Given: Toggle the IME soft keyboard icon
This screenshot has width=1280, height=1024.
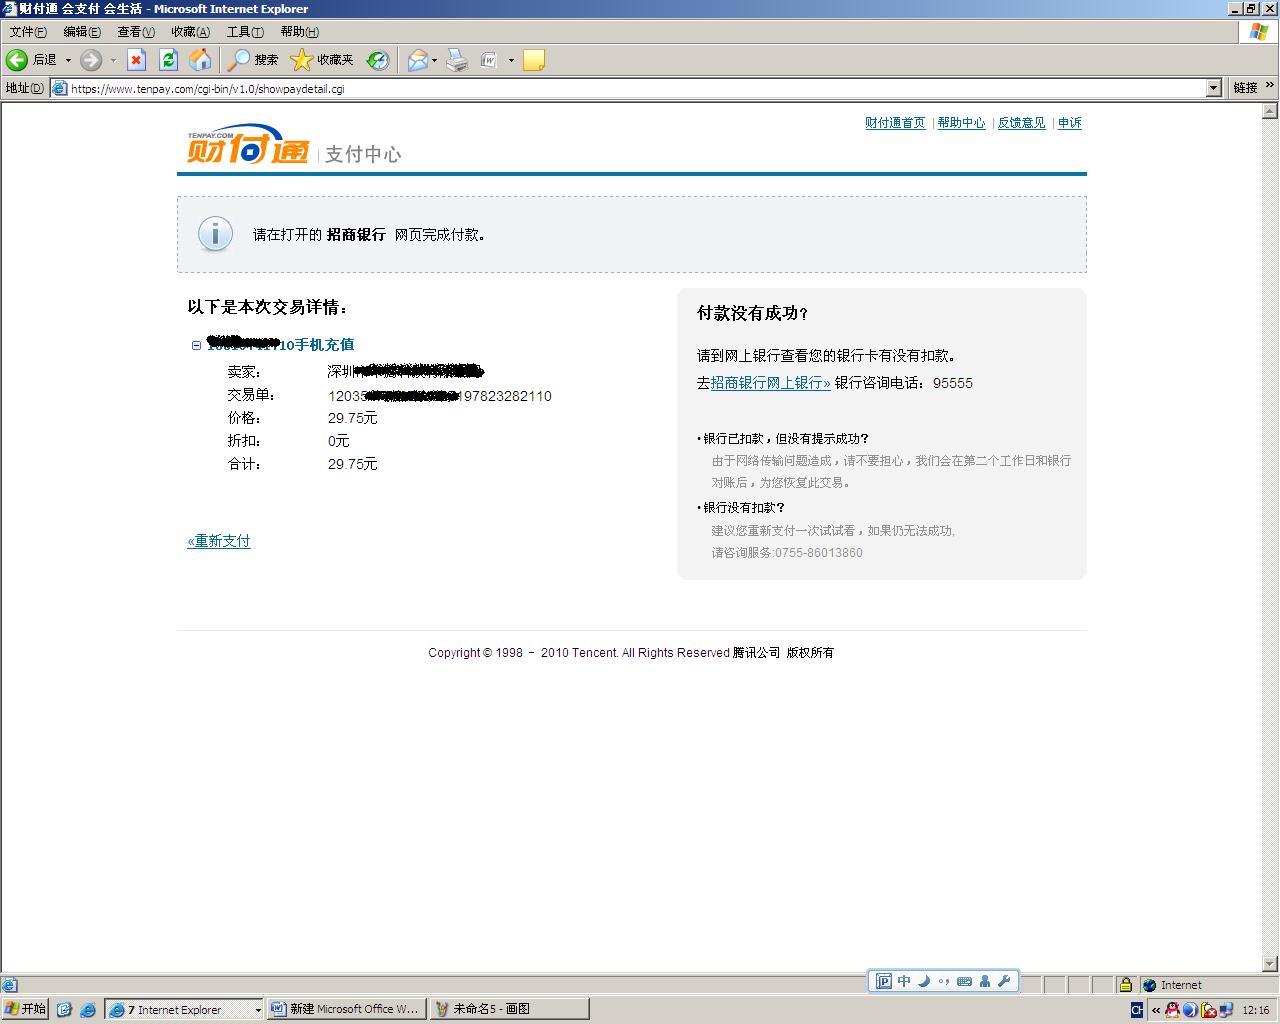Looking at the screenshot, I should click(x=964, y=981).
